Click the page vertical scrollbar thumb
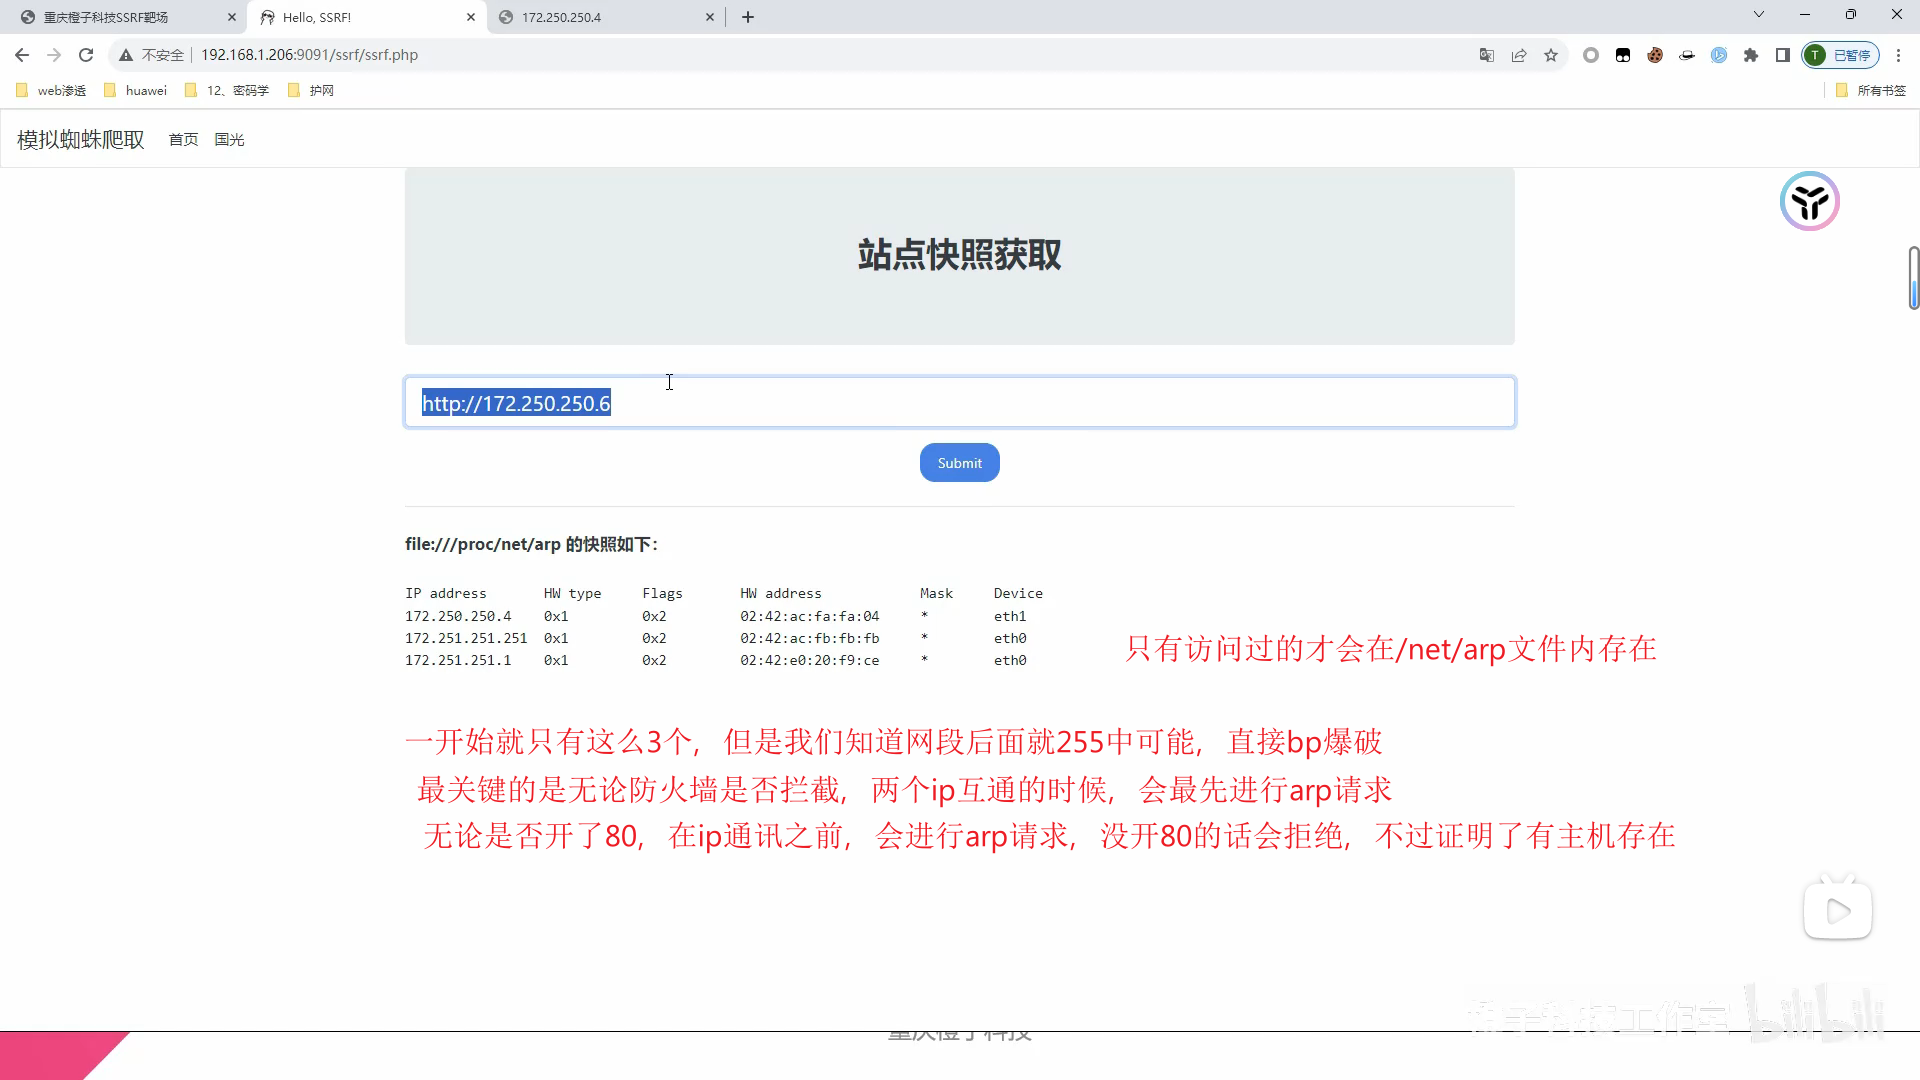Viewport: 1920px width, 1080px height. (1913, 278)
